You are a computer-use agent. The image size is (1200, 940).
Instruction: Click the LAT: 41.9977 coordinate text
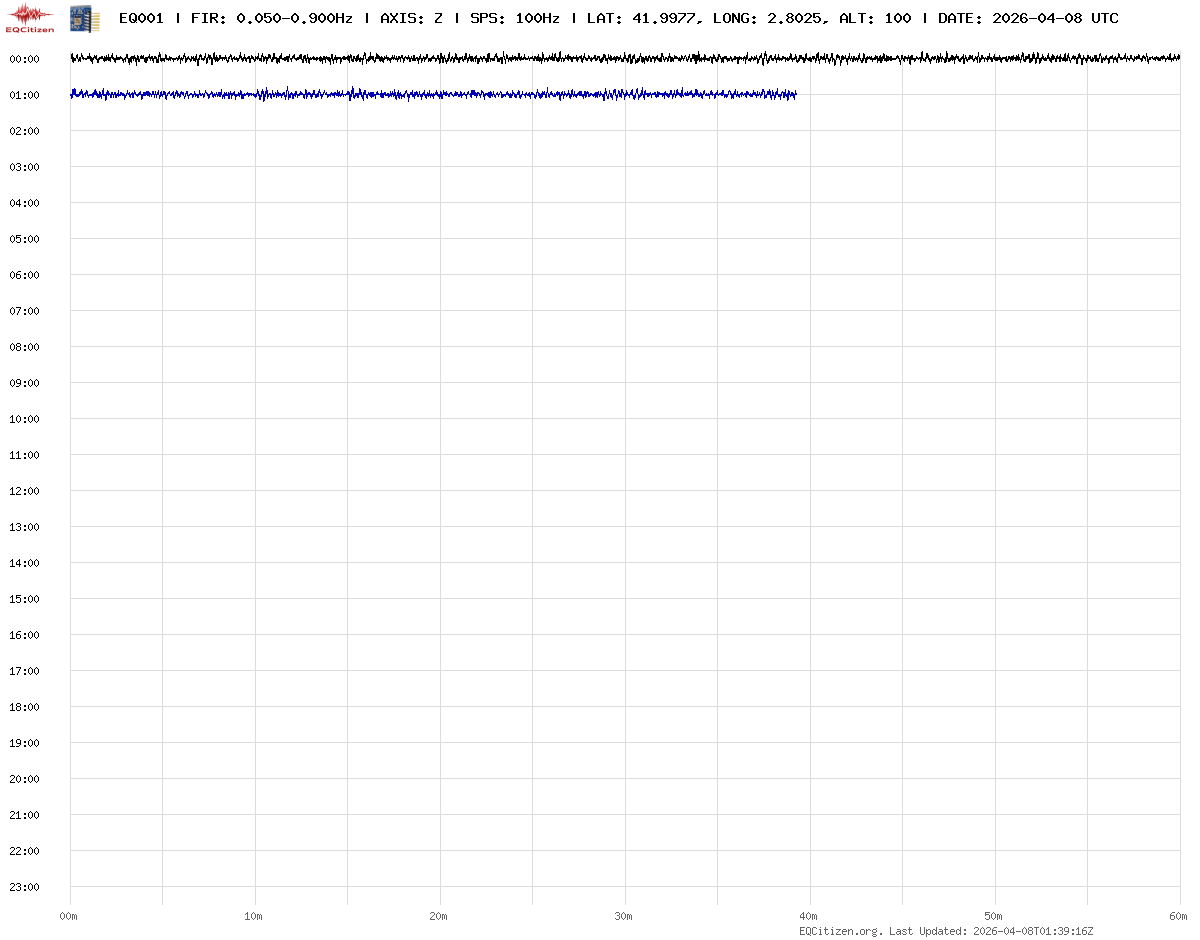[x=641, y=18]
